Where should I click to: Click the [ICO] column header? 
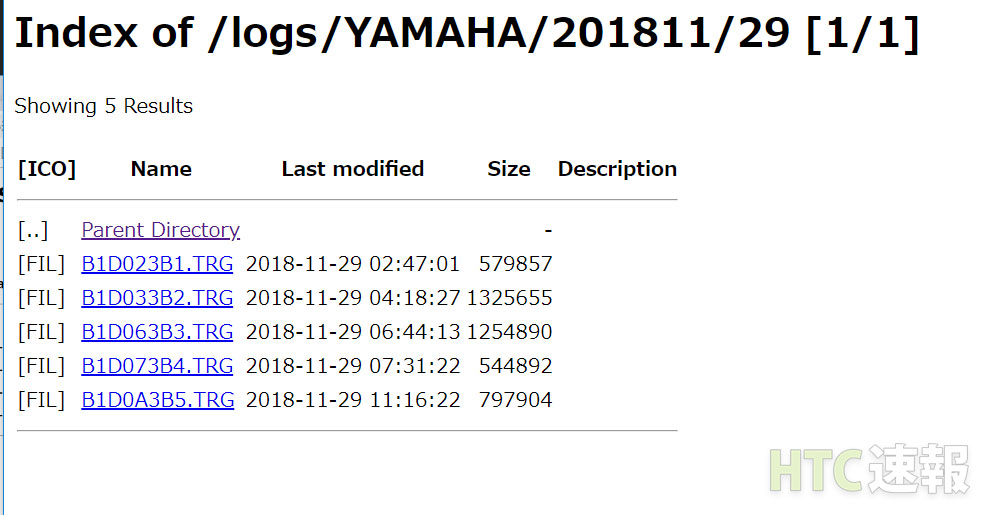[x=47, y=169]
